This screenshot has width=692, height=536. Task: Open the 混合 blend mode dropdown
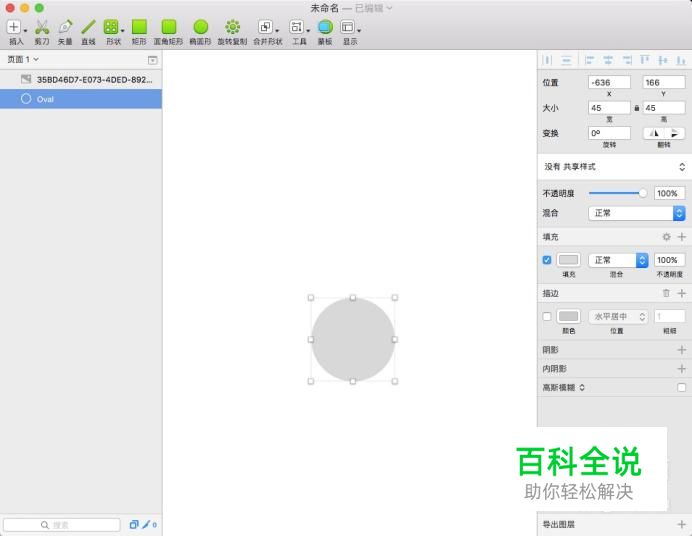(636, 213)
